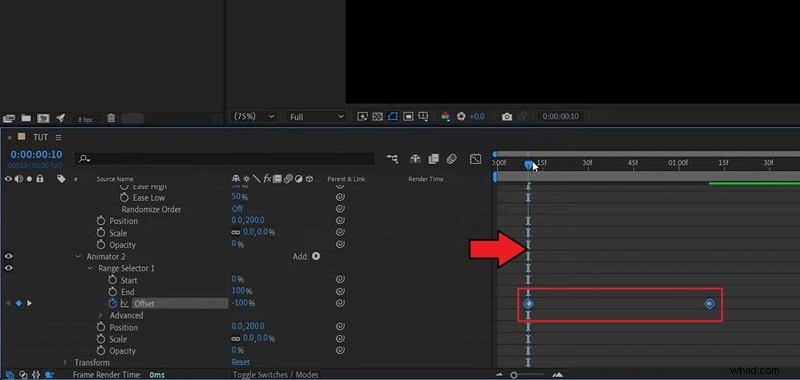800x380 pixels.
Task: Toggle the Hide Shy Layers icon
Action: (415, 159)
